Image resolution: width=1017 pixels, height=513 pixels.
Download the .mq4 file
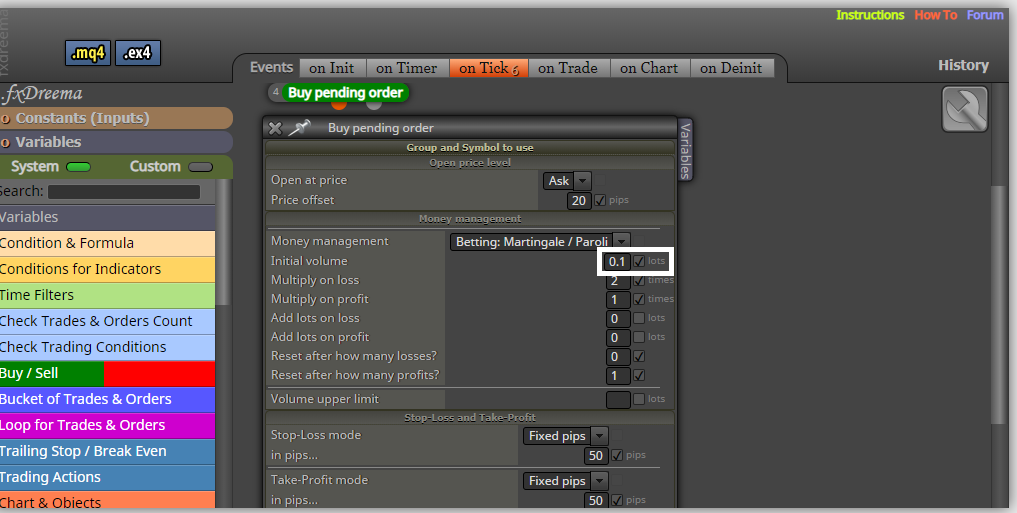(x=88, y=53)
